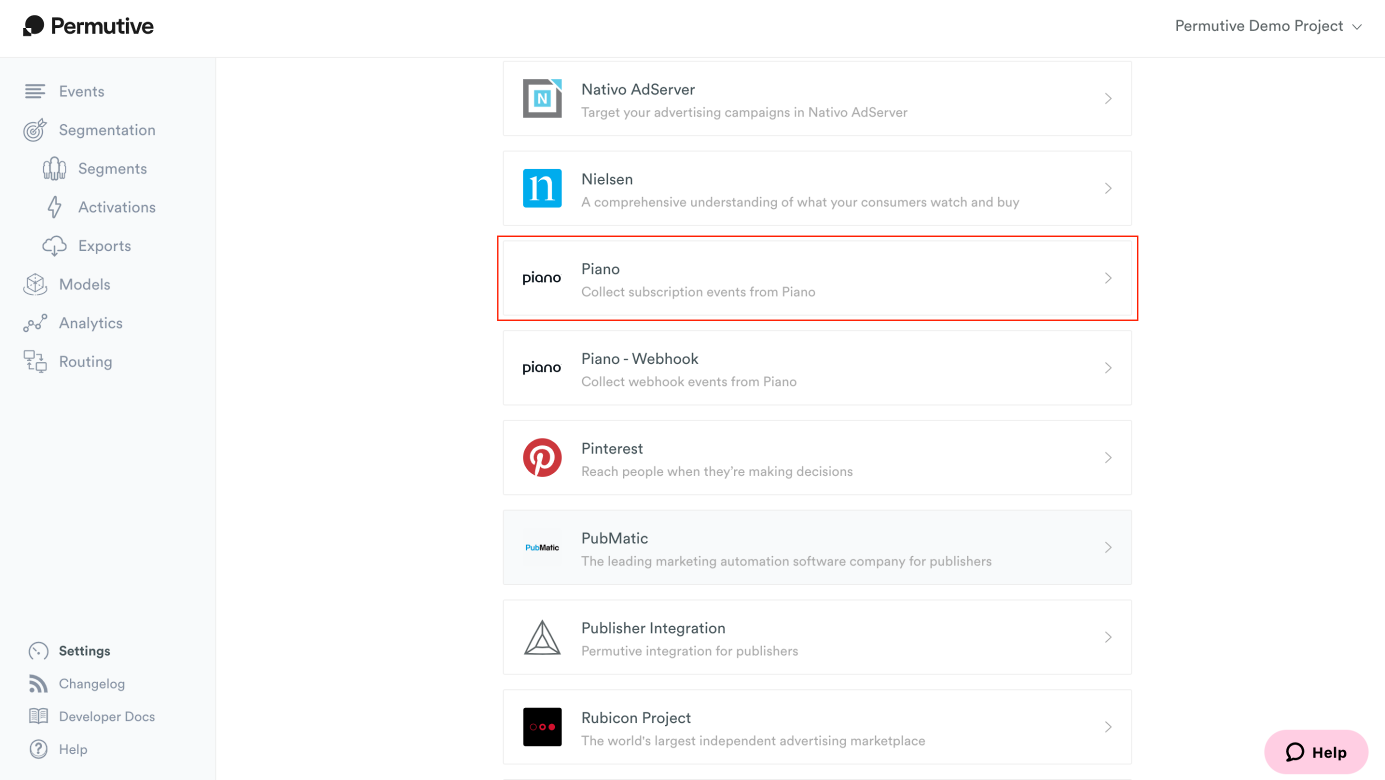The image size is (1385, 780).
Task: Click the Piano - Webhook logo
Action: [542, 368]
